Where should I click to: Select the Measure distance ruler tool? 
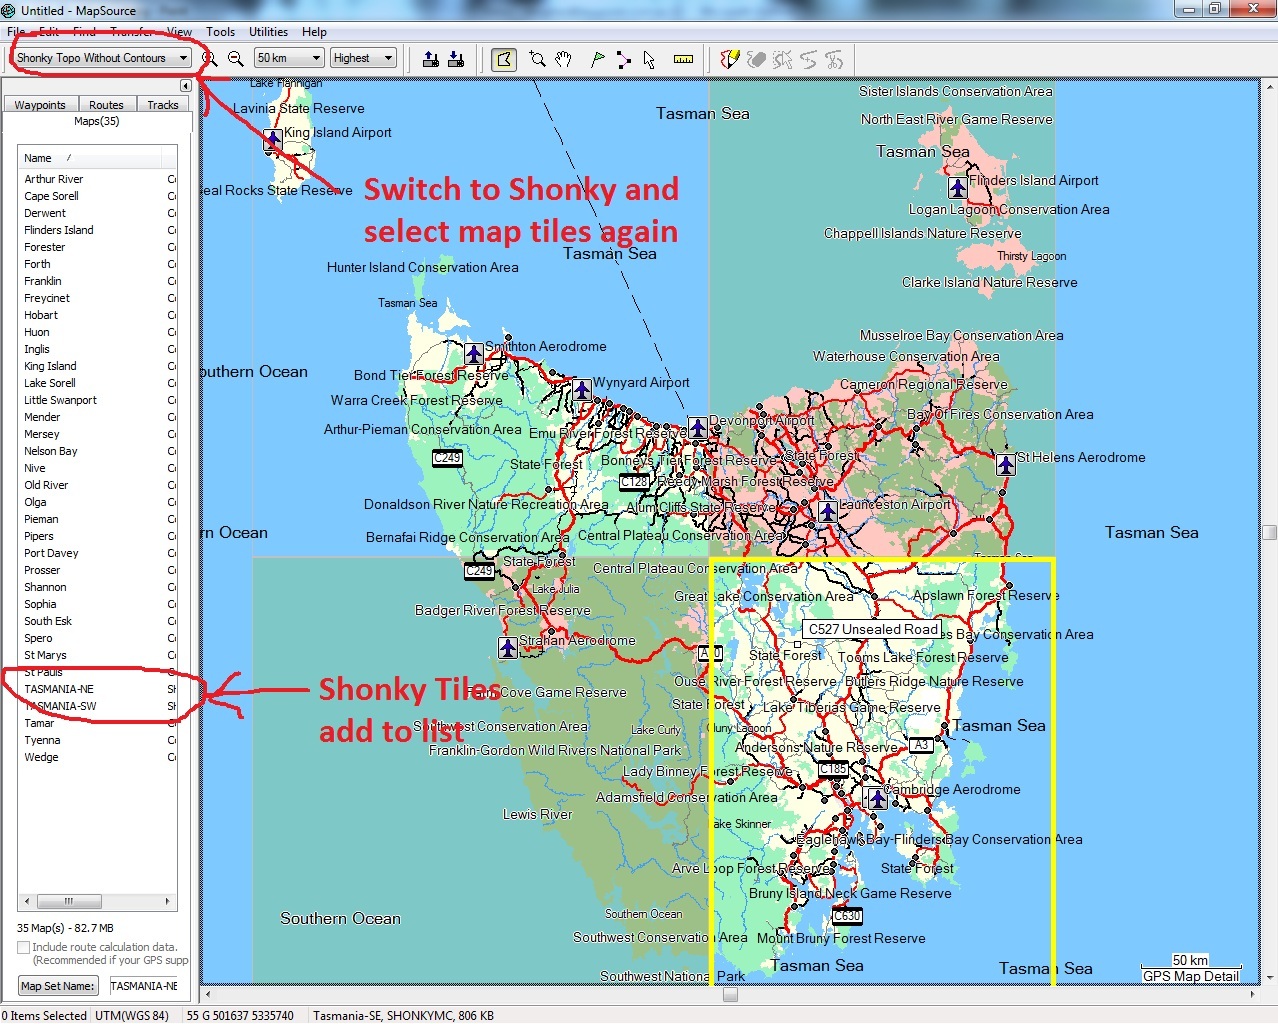[x=683, y=59]
